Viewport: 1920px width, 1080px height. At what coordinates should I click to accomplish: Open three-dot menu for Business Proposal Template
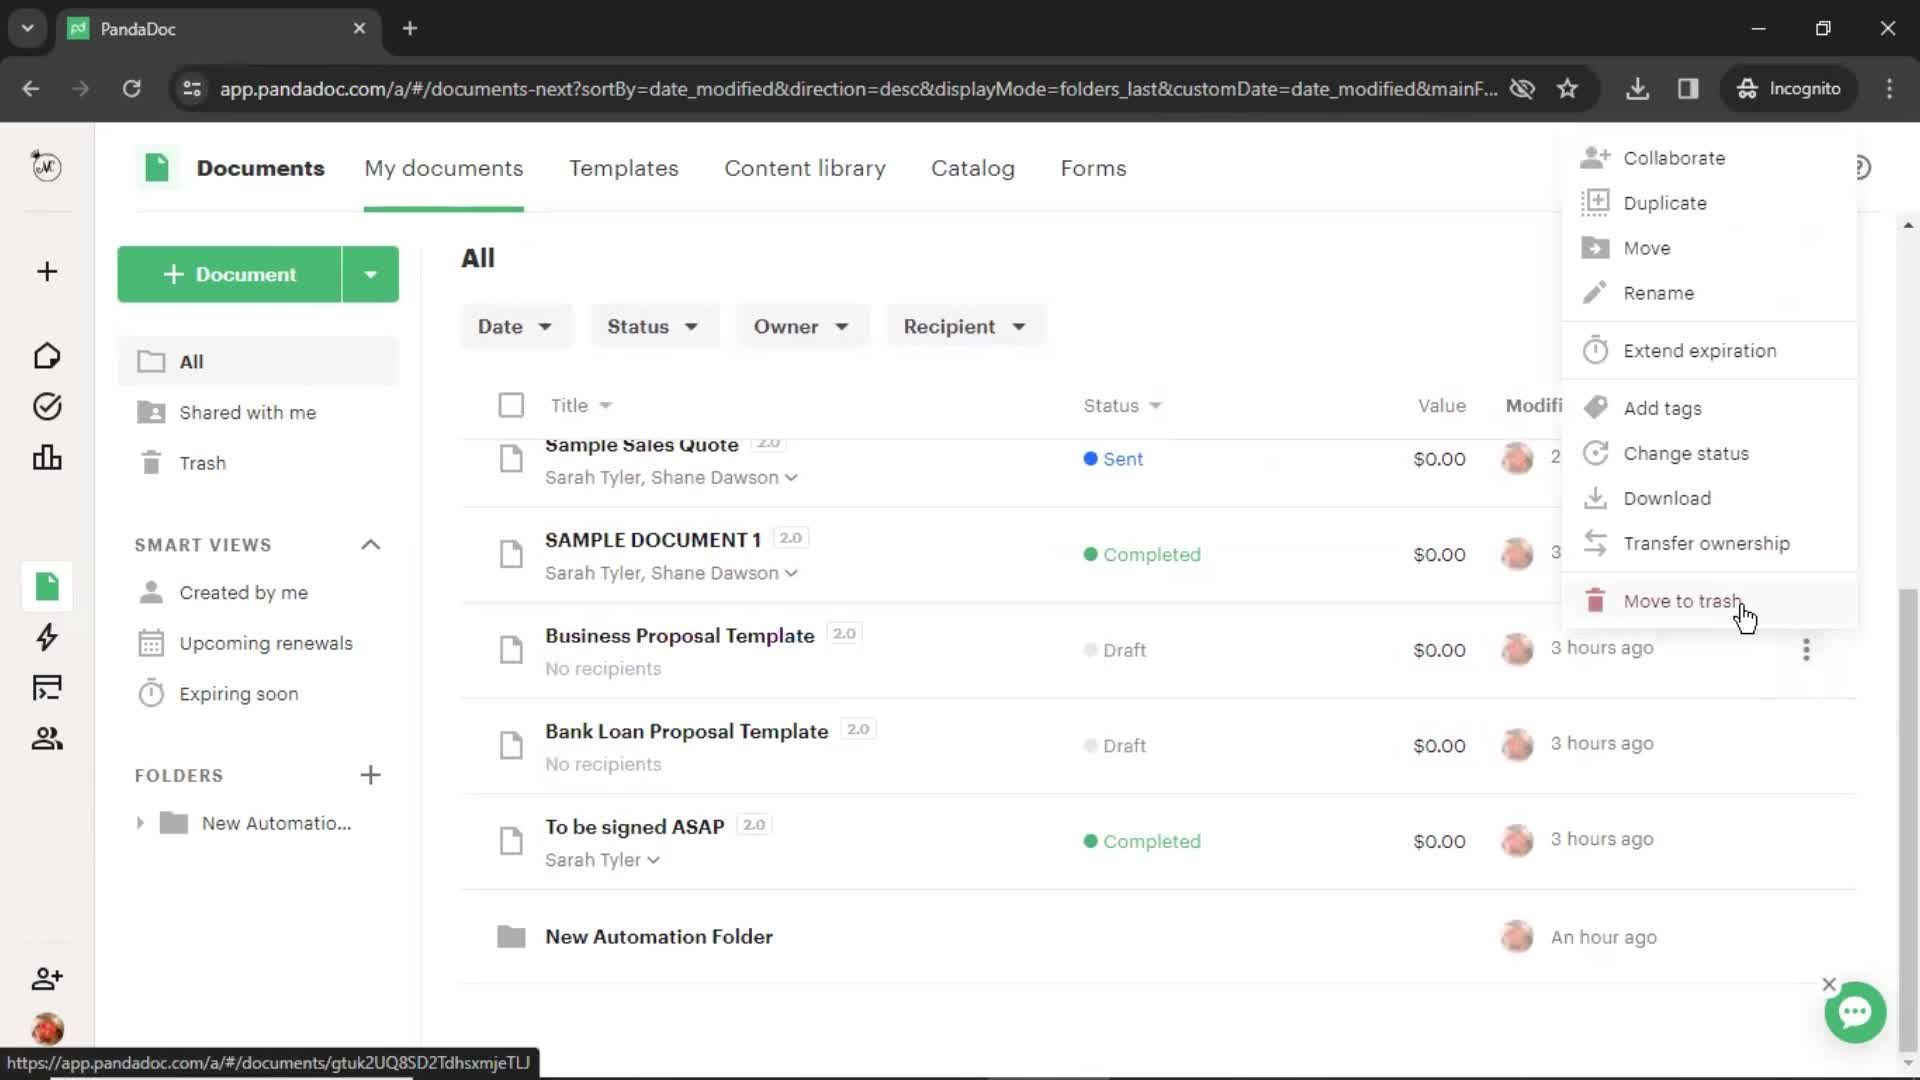[x=1806, y=650]
